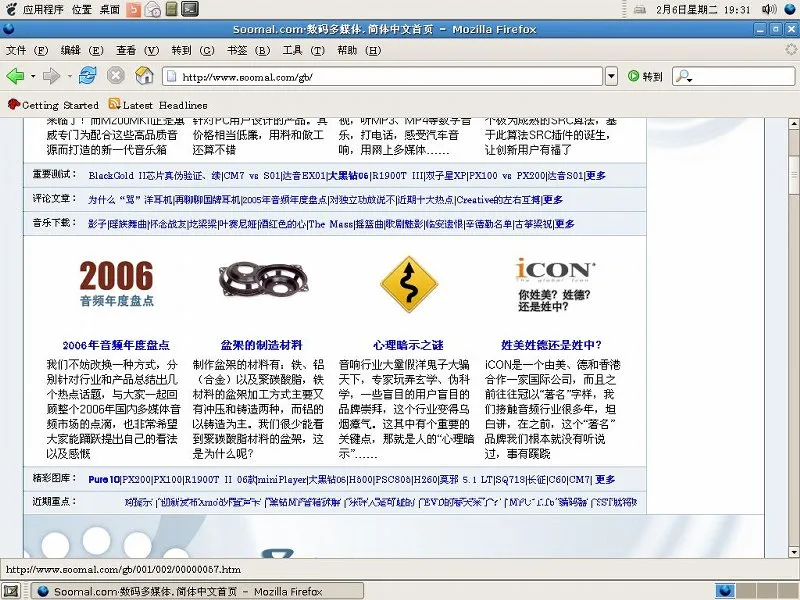Open the 姓美姓德还是姓中? article link
The height and width of the screenshot is (600, 800).
pos(552,345)
